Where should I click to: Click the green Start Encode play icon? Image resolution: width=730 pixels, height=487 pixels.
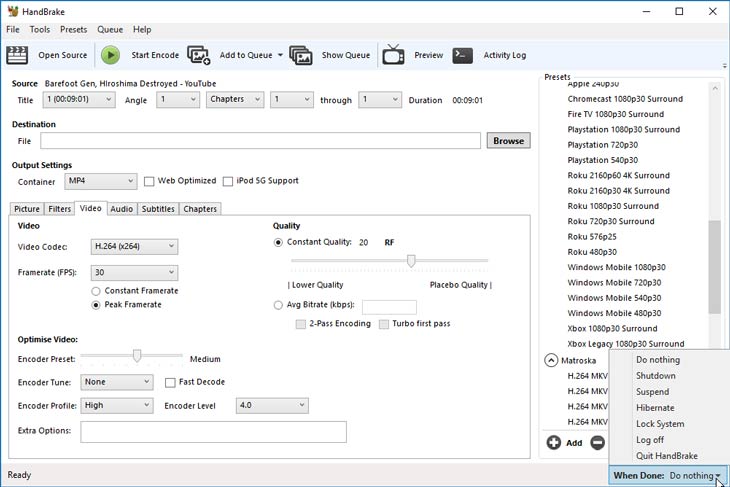tap(110, 55)
